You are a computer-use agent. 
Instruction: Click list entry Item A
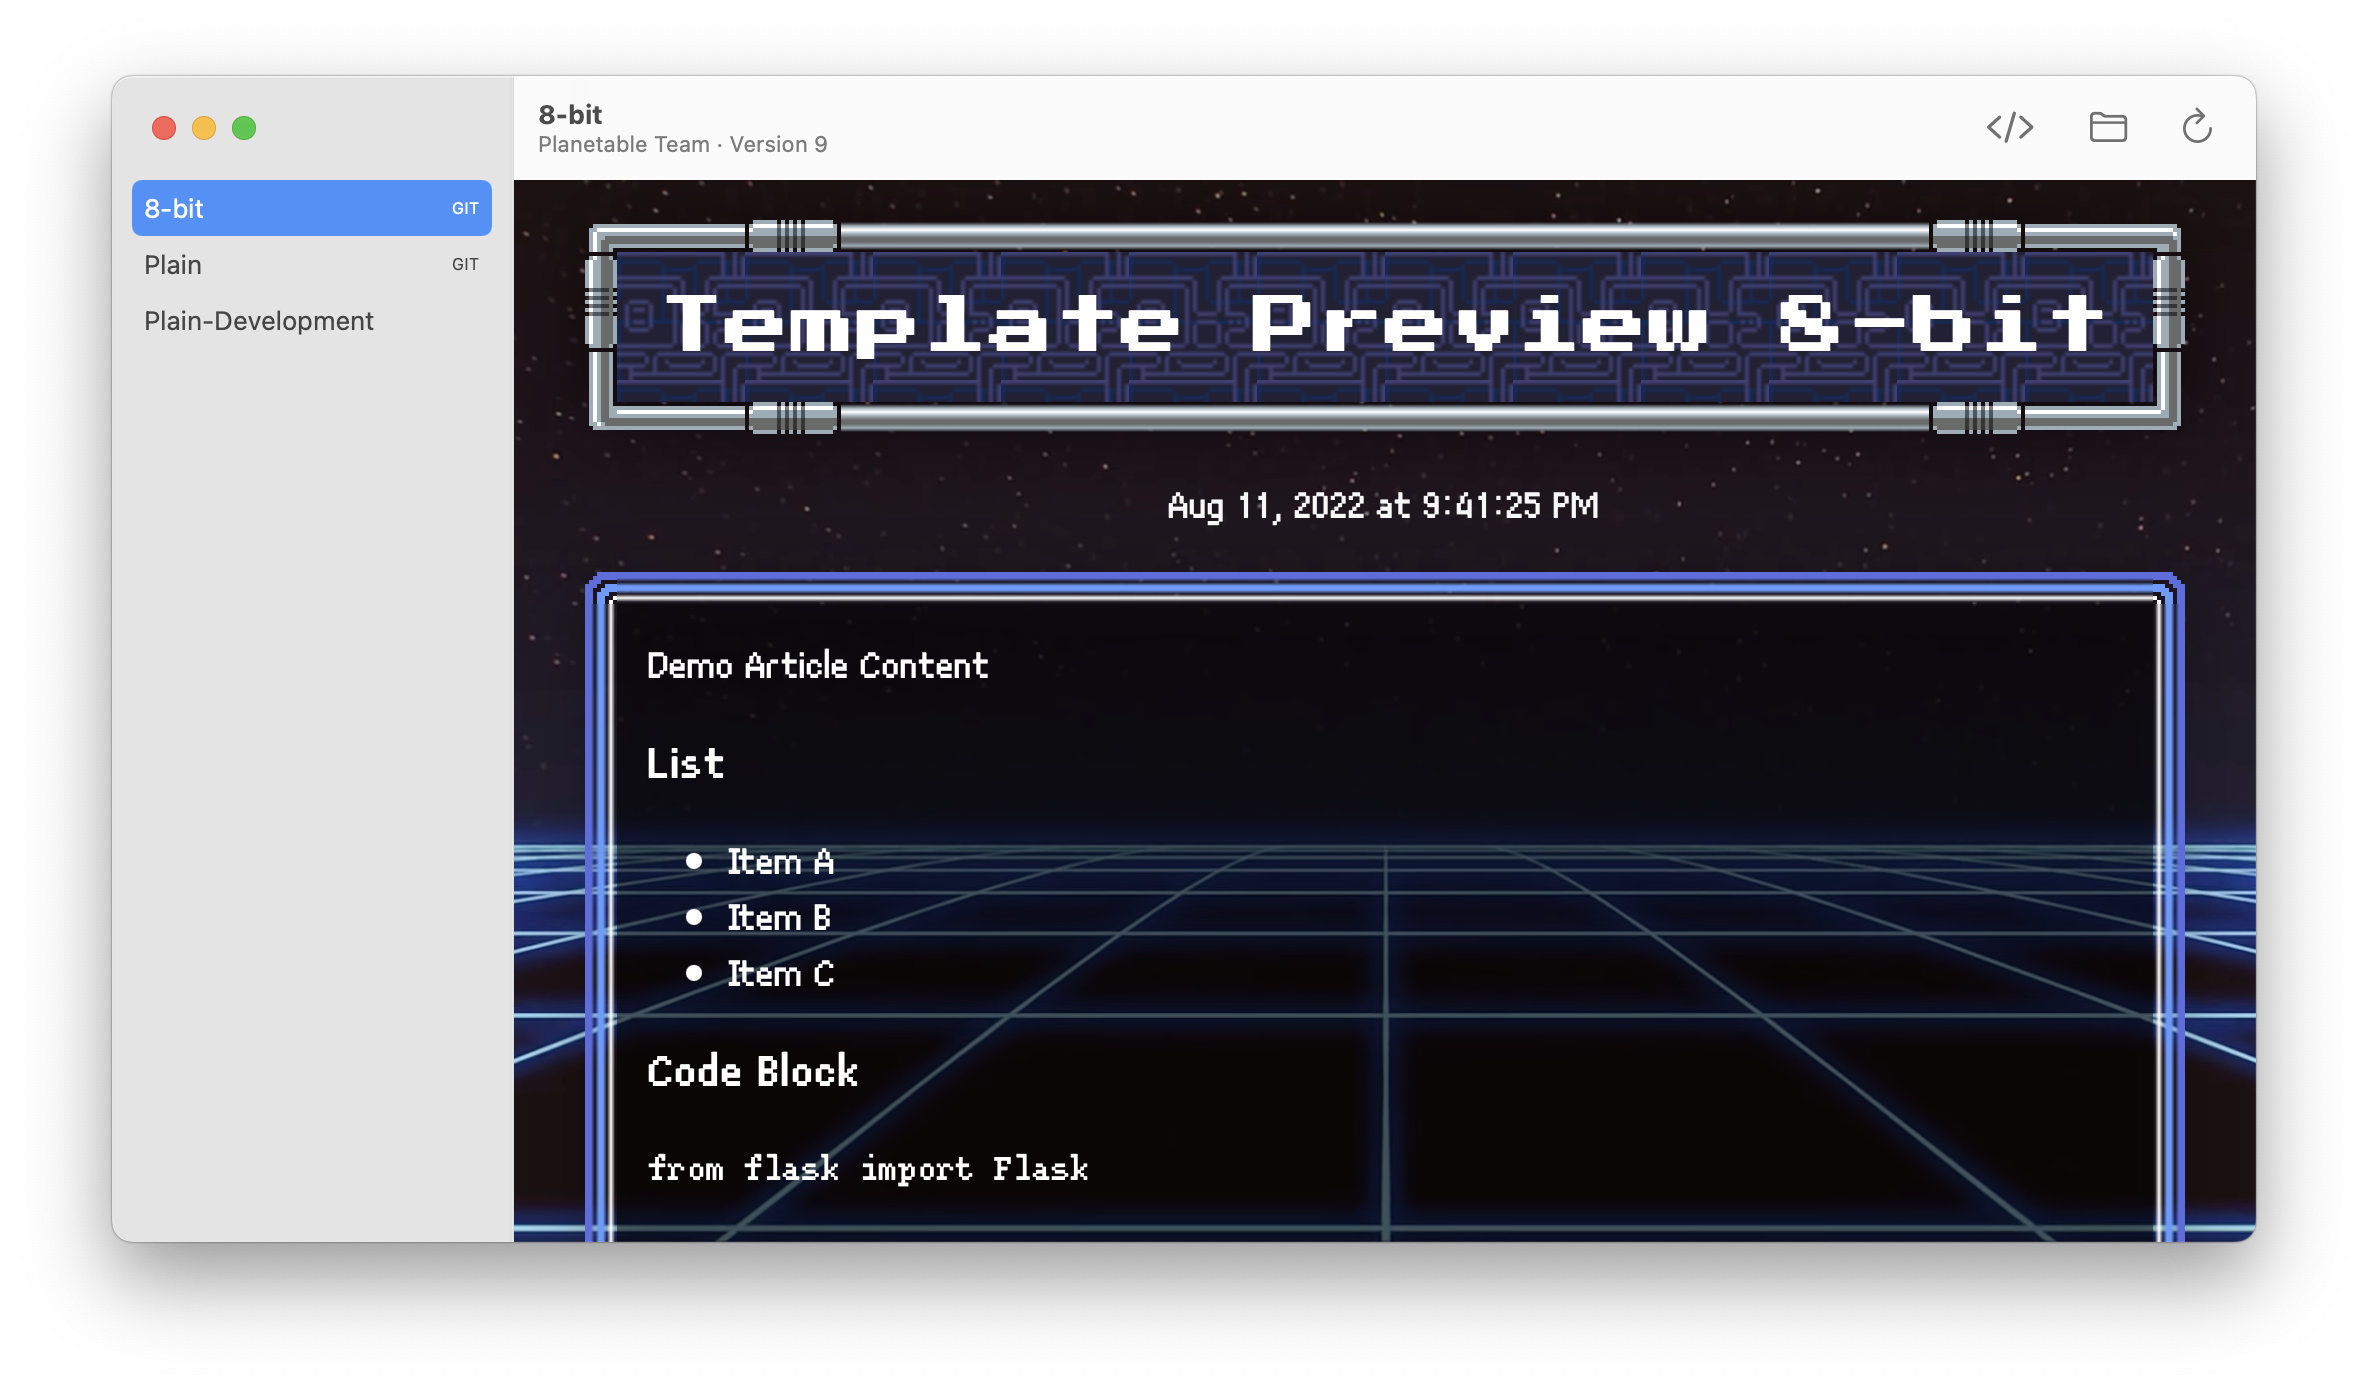click(780, 862)
